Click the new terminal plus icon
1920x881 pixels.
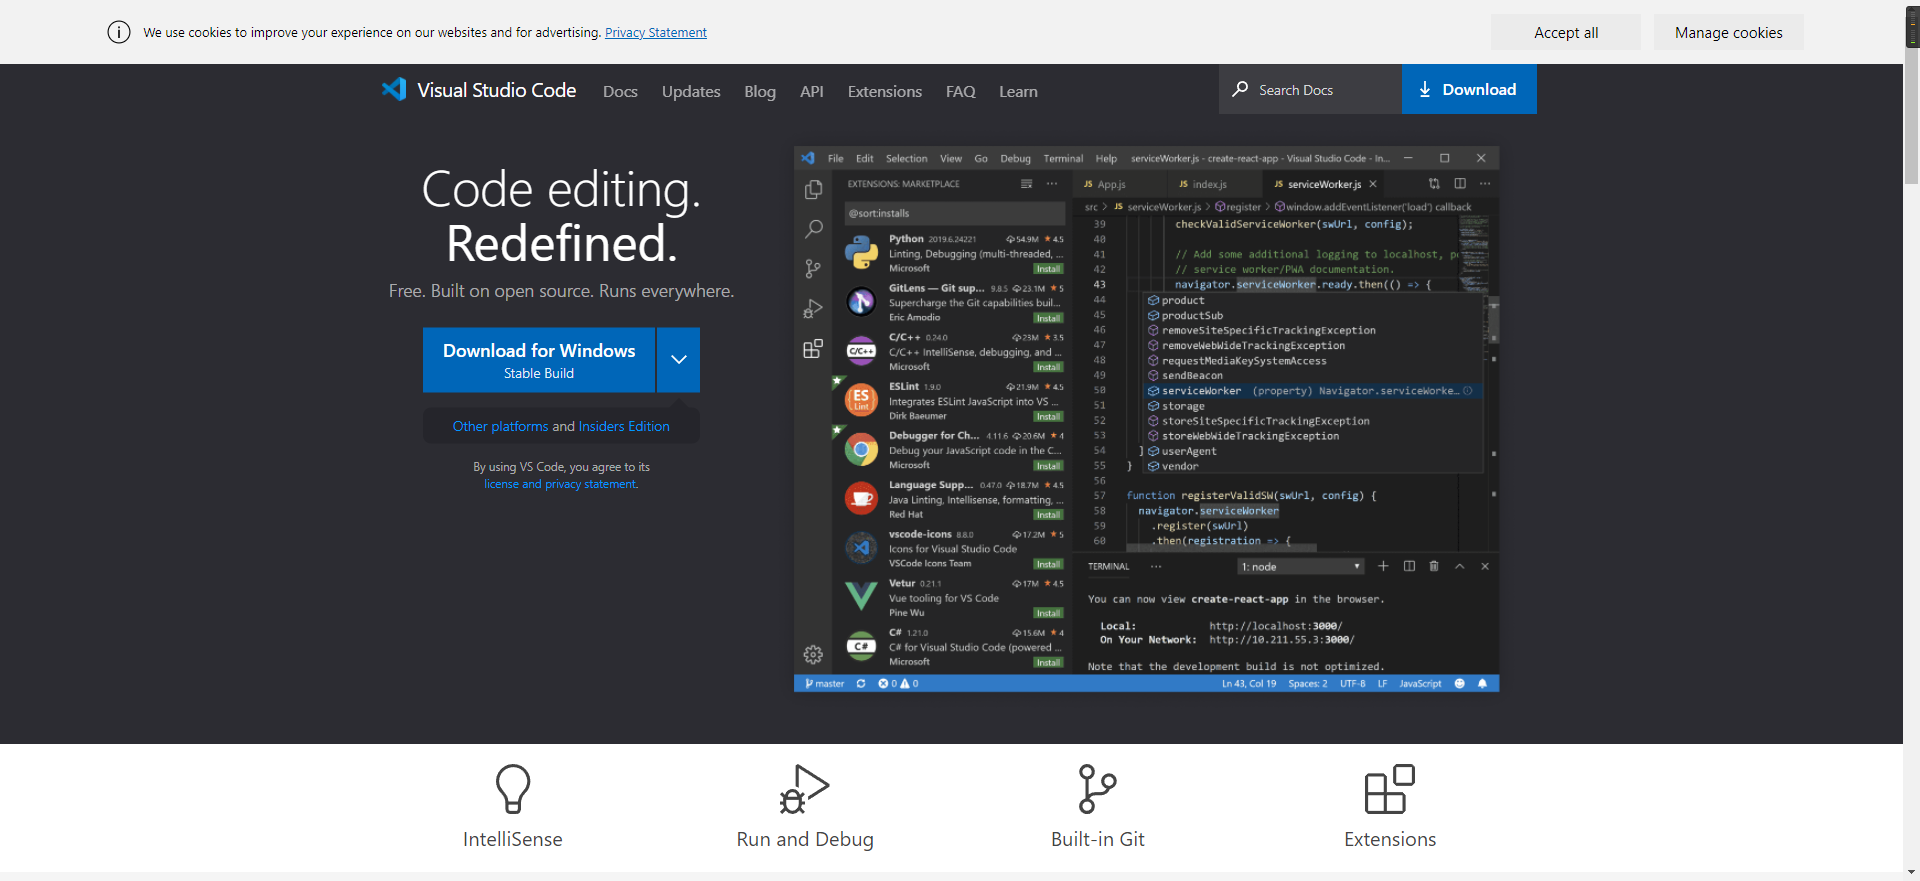[x=1383, y=566]
